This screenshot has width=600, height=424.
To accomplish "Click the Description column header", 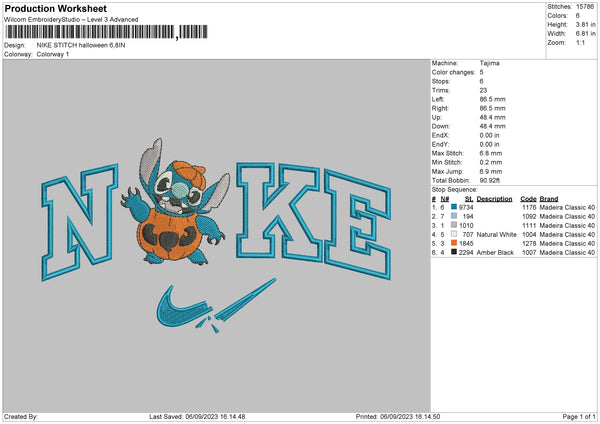I will pyautogui.click(x=494, y=199).
